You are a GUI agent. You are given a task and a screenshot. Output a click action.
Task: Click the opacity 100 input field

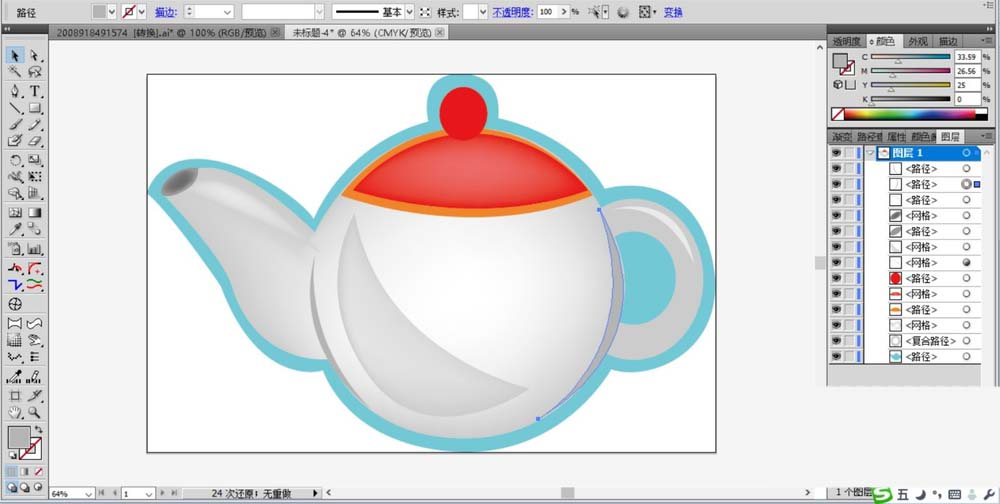(x=547, y=12)
